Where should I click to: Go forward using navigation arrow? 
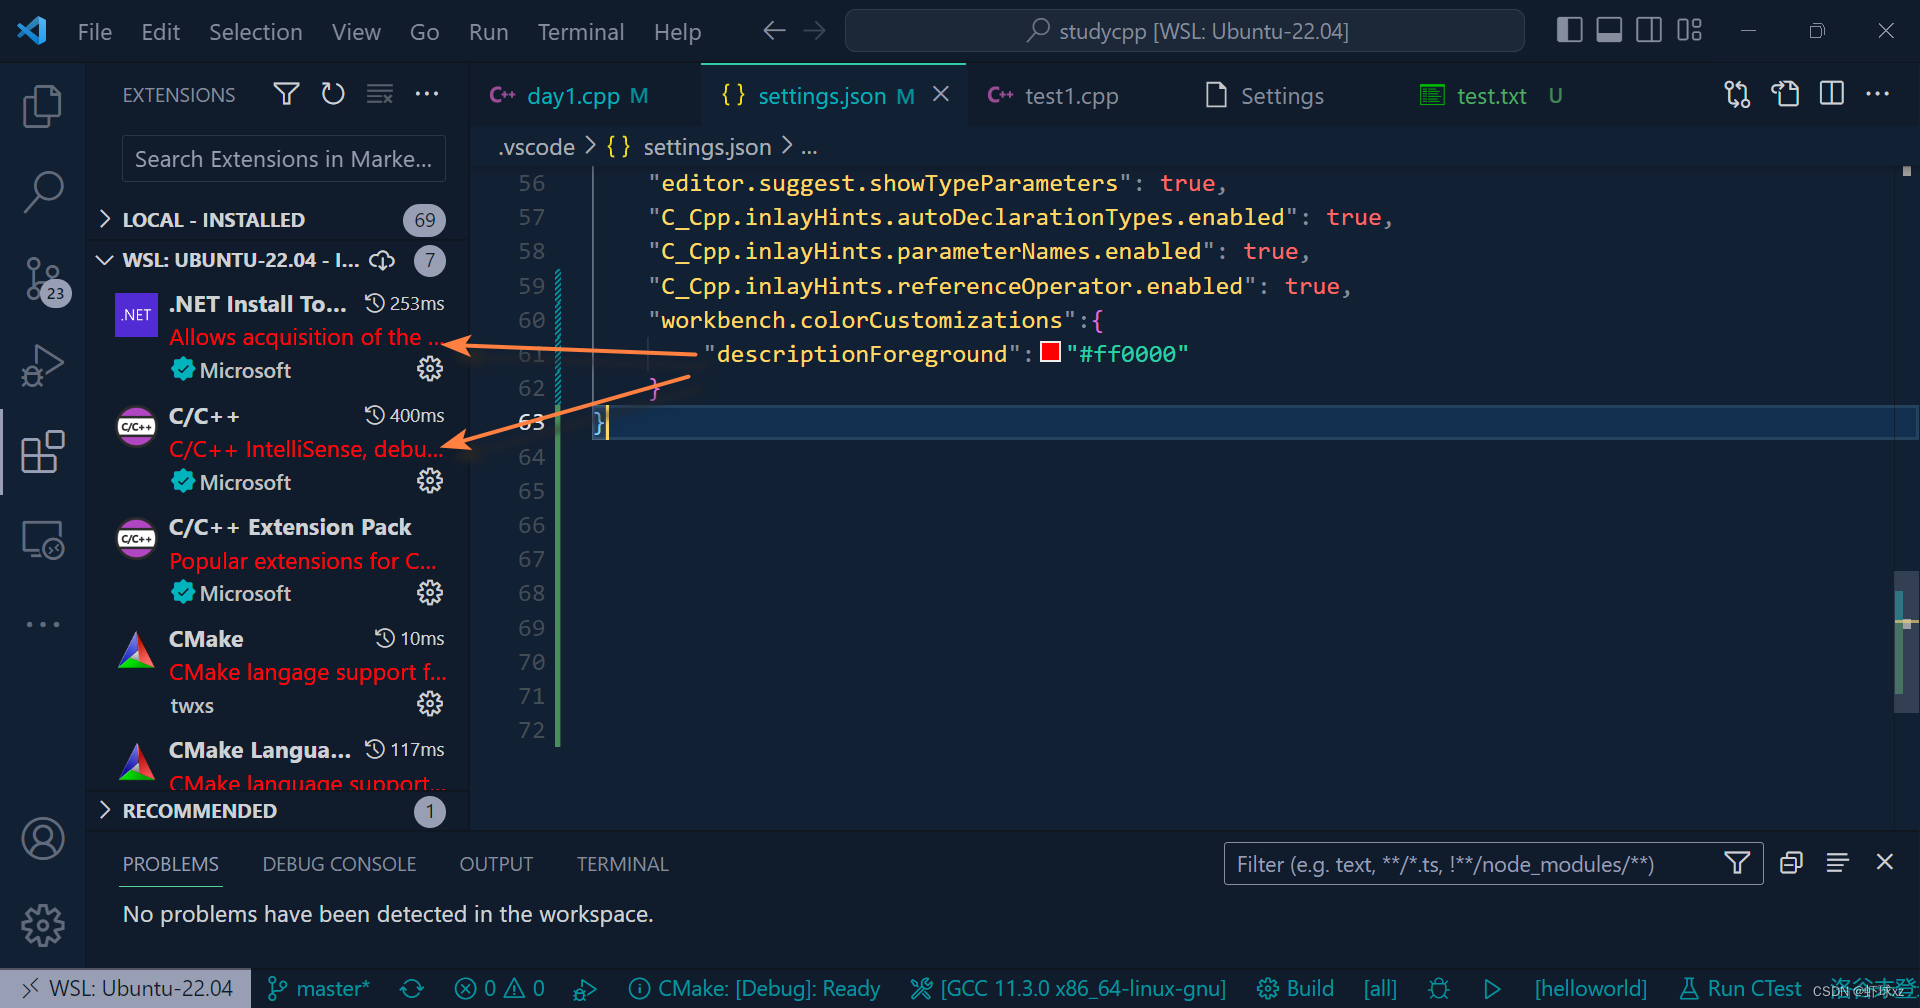pos(815,31)
